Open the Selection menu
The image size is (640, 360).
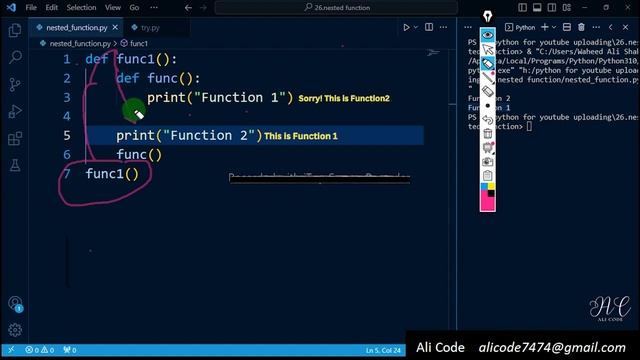click(81, 7)
